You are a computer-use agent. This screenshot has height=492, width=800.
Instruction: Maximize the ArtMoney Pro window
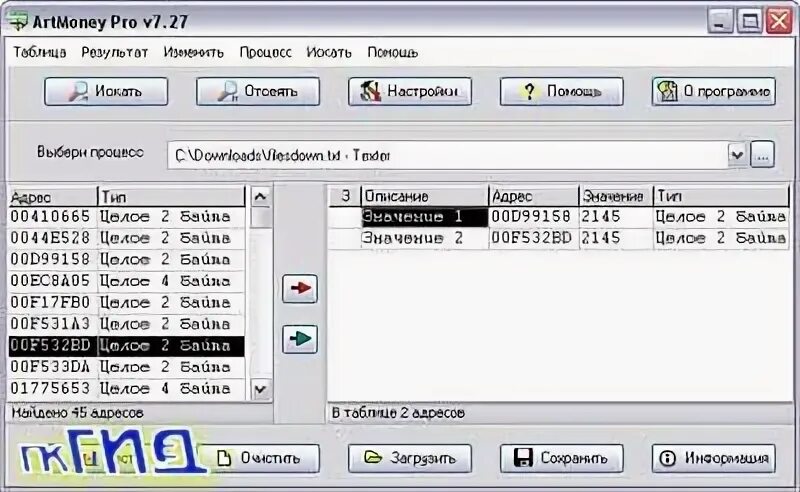[x=749, y=21]
